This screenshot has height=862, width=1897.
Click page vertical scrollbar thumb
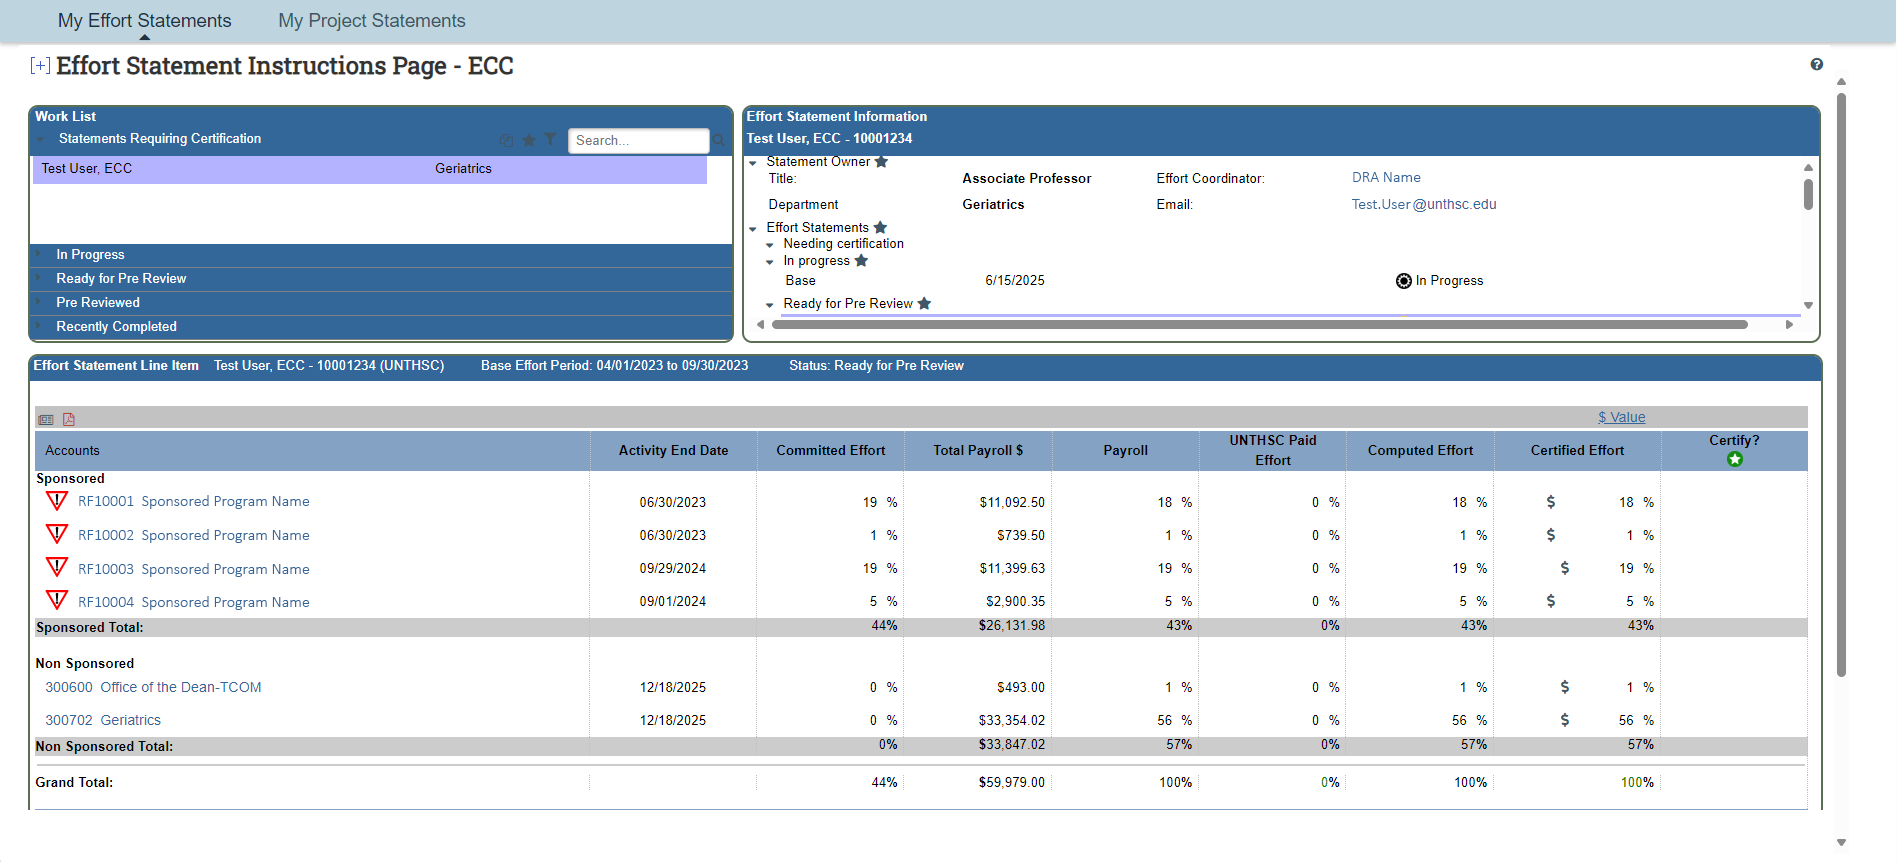click(x=1841, y=384)
